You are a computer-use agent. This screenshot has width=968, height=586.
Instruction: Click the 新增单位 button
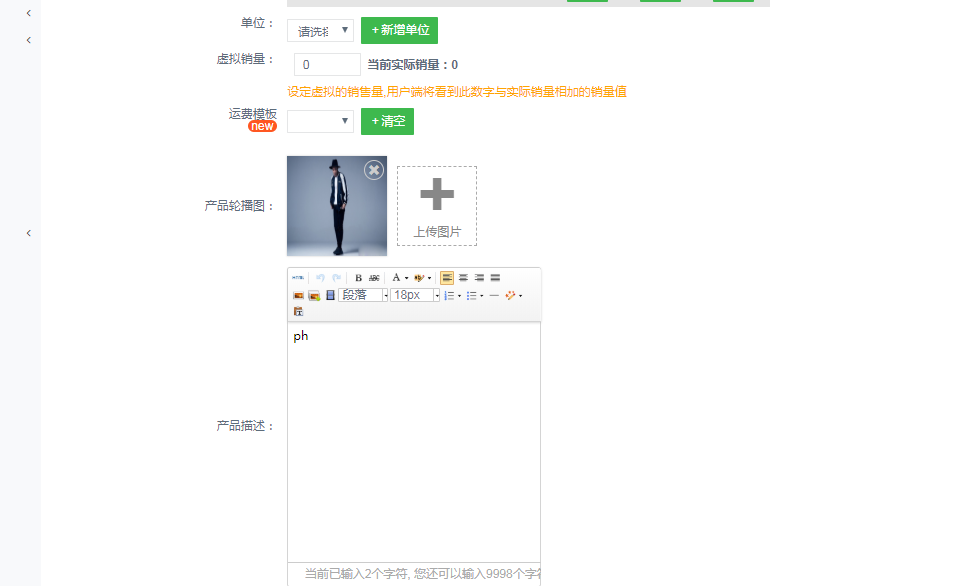(399, 31)
